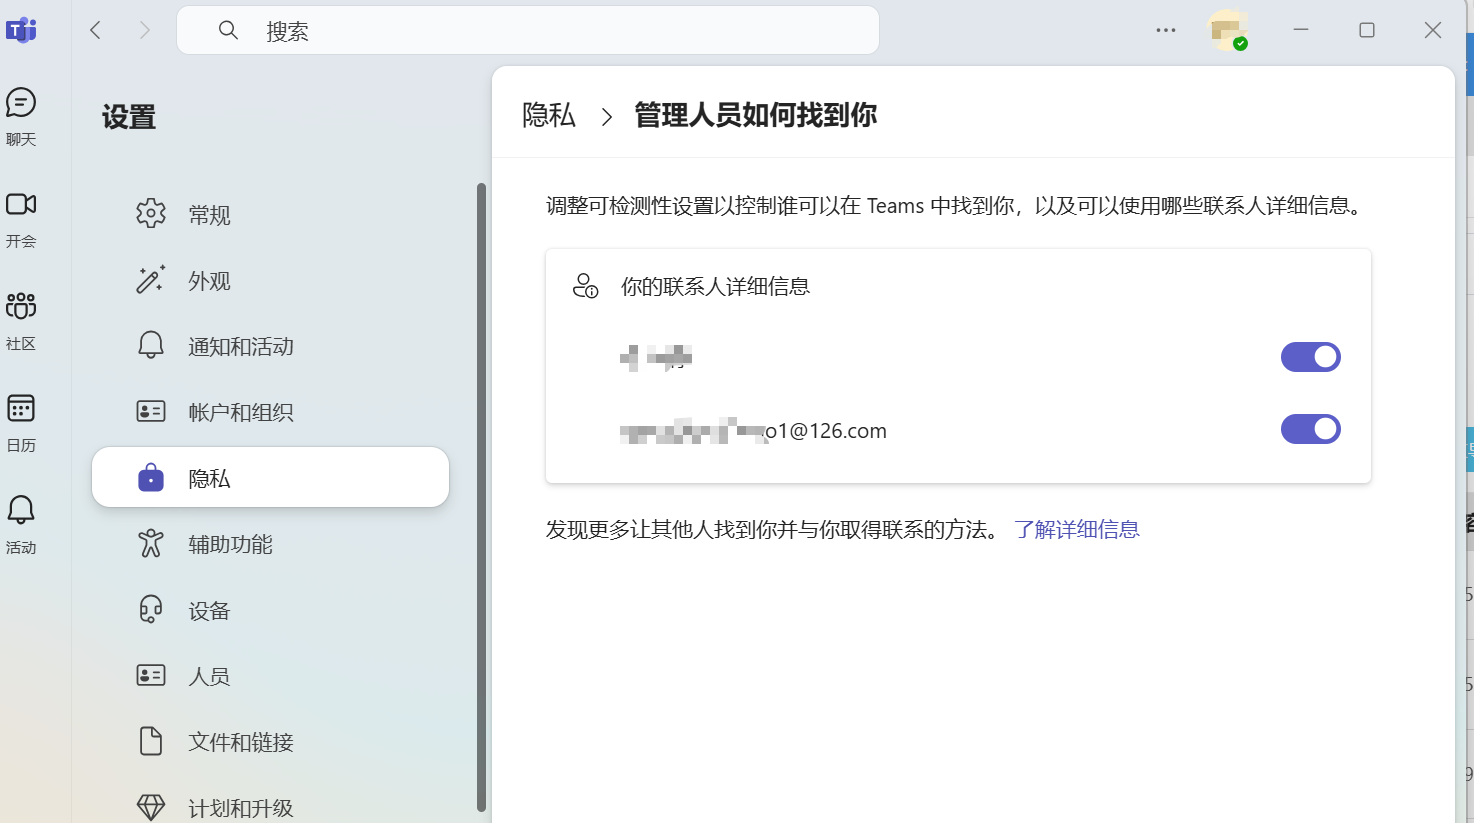1474x823 pixels.
Task: Click the 隐私 lock icon
Action: [x=151, y=477]
